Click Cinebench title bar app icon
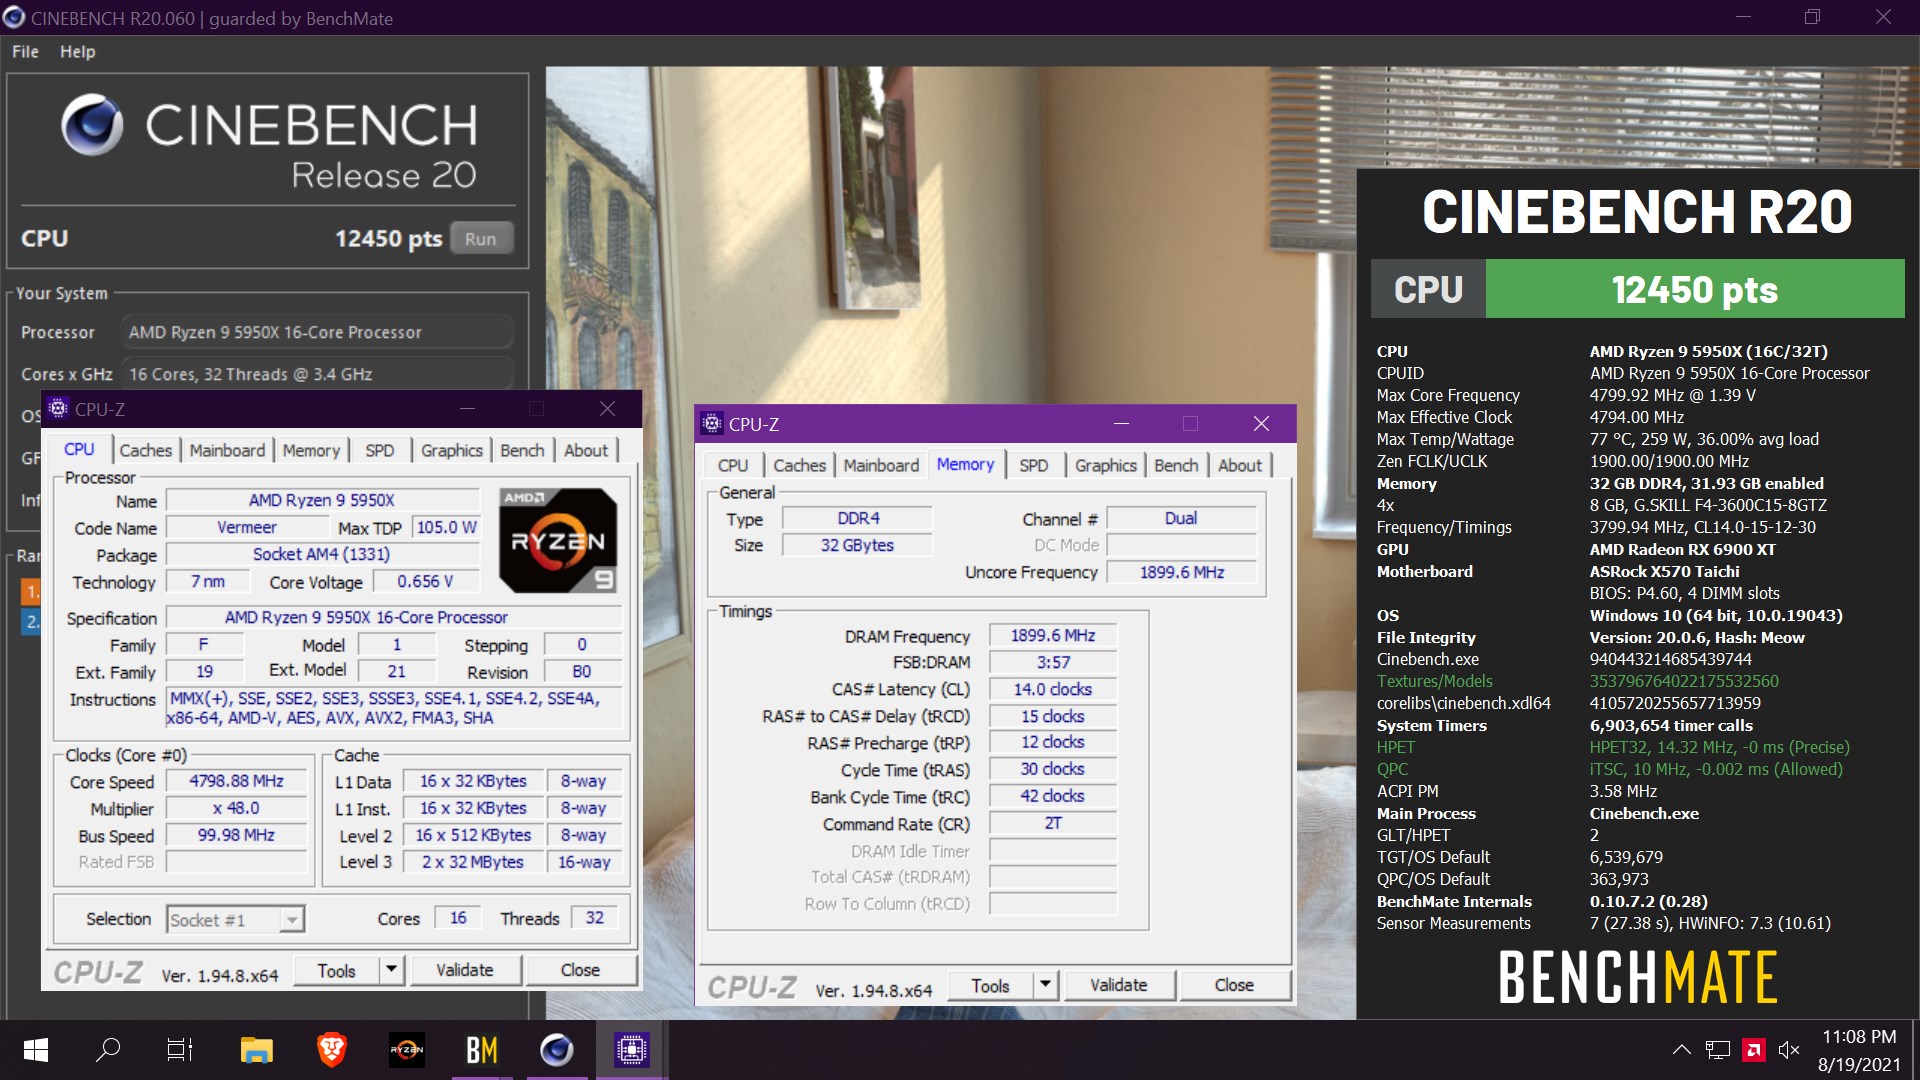This screenshot has width=1920, height=1080. (x=14, y=17)
